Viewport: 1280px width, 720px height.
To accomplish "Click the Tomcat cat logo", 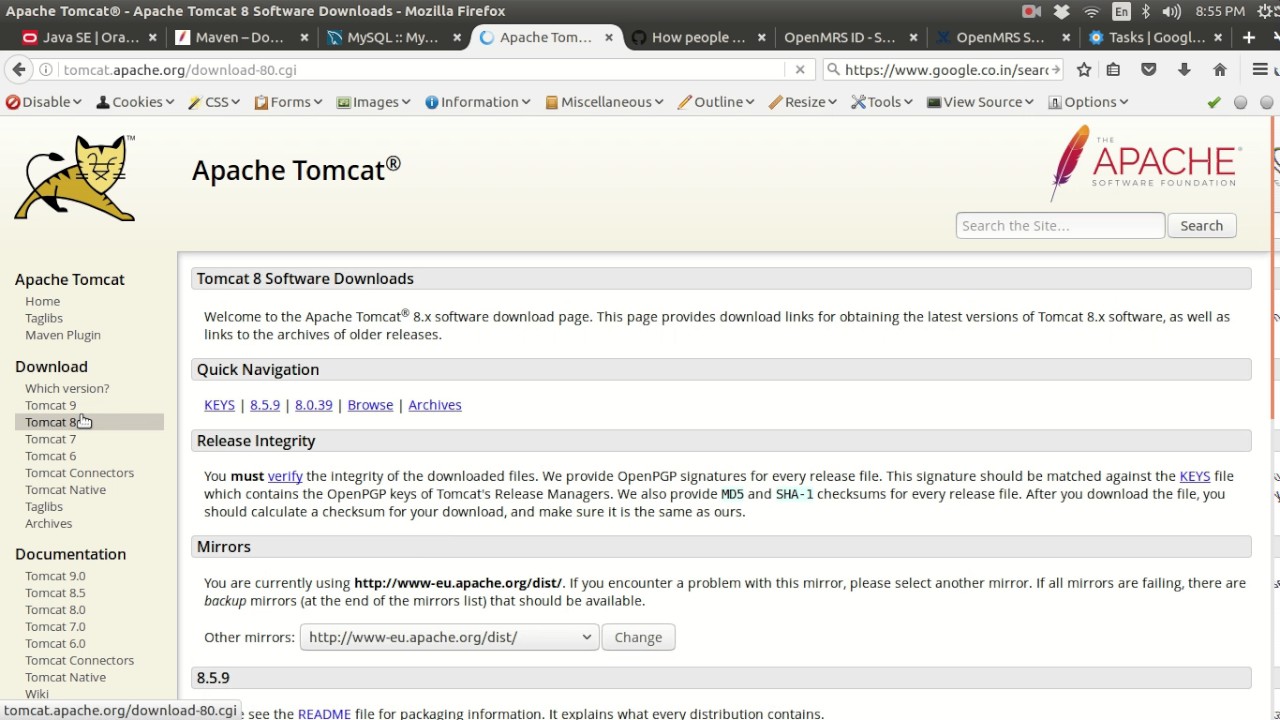I will point(75,178).
